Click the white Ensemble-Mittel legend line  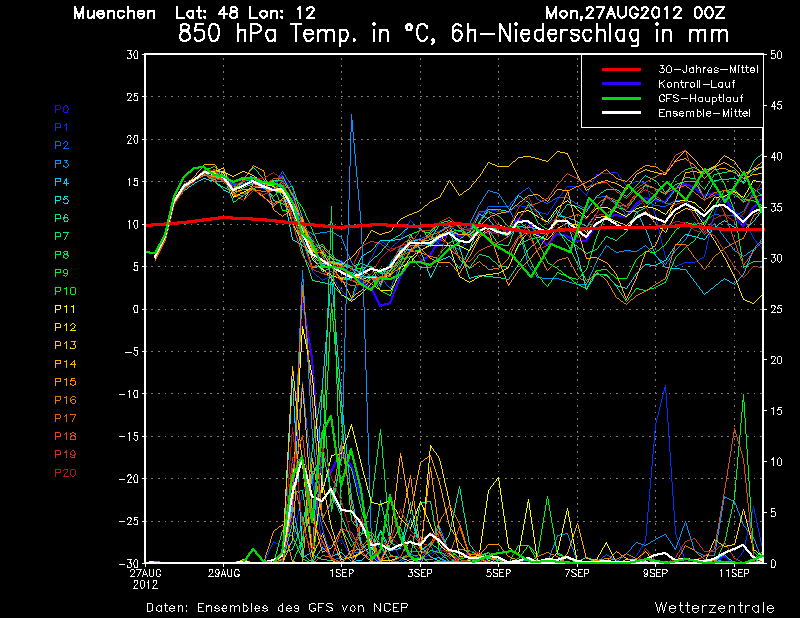click(621, 113)
